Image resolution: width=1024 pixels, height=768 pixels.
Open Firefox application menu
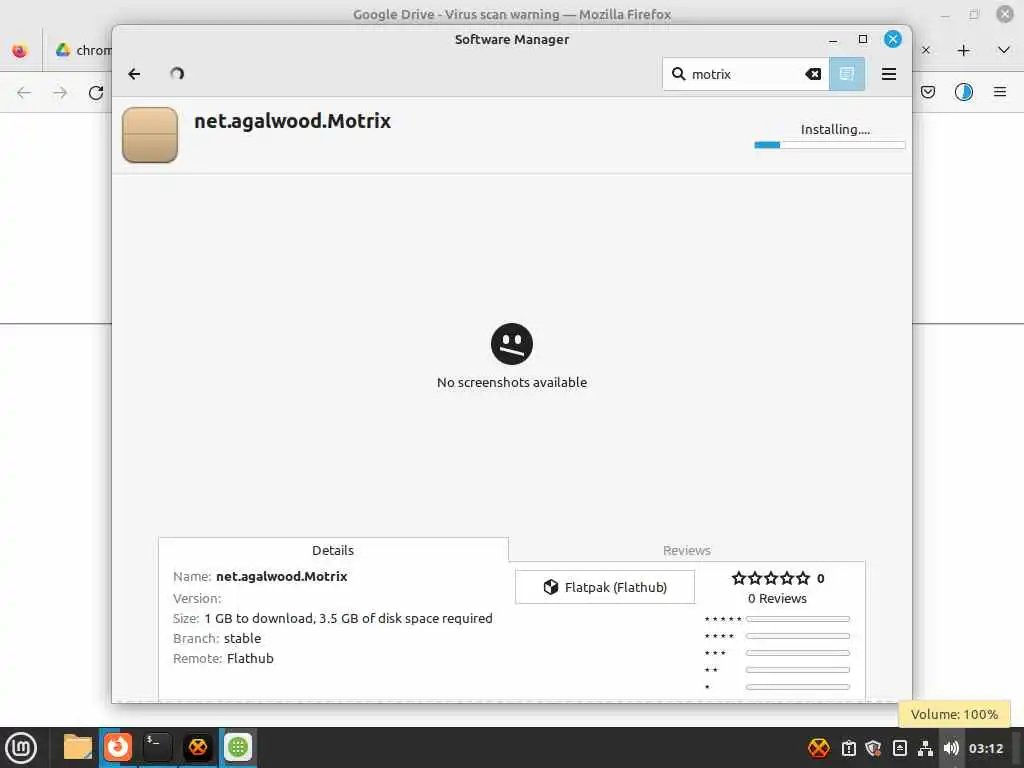click(x=1000, y=92)
